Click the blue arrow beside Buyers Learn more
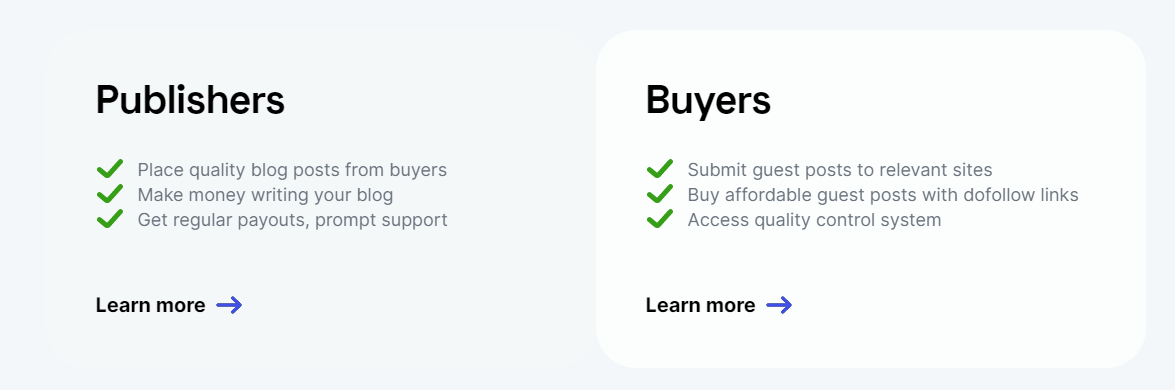This screenshot has height=390, width=1175. pyautogui.click(x=779, y=305)
